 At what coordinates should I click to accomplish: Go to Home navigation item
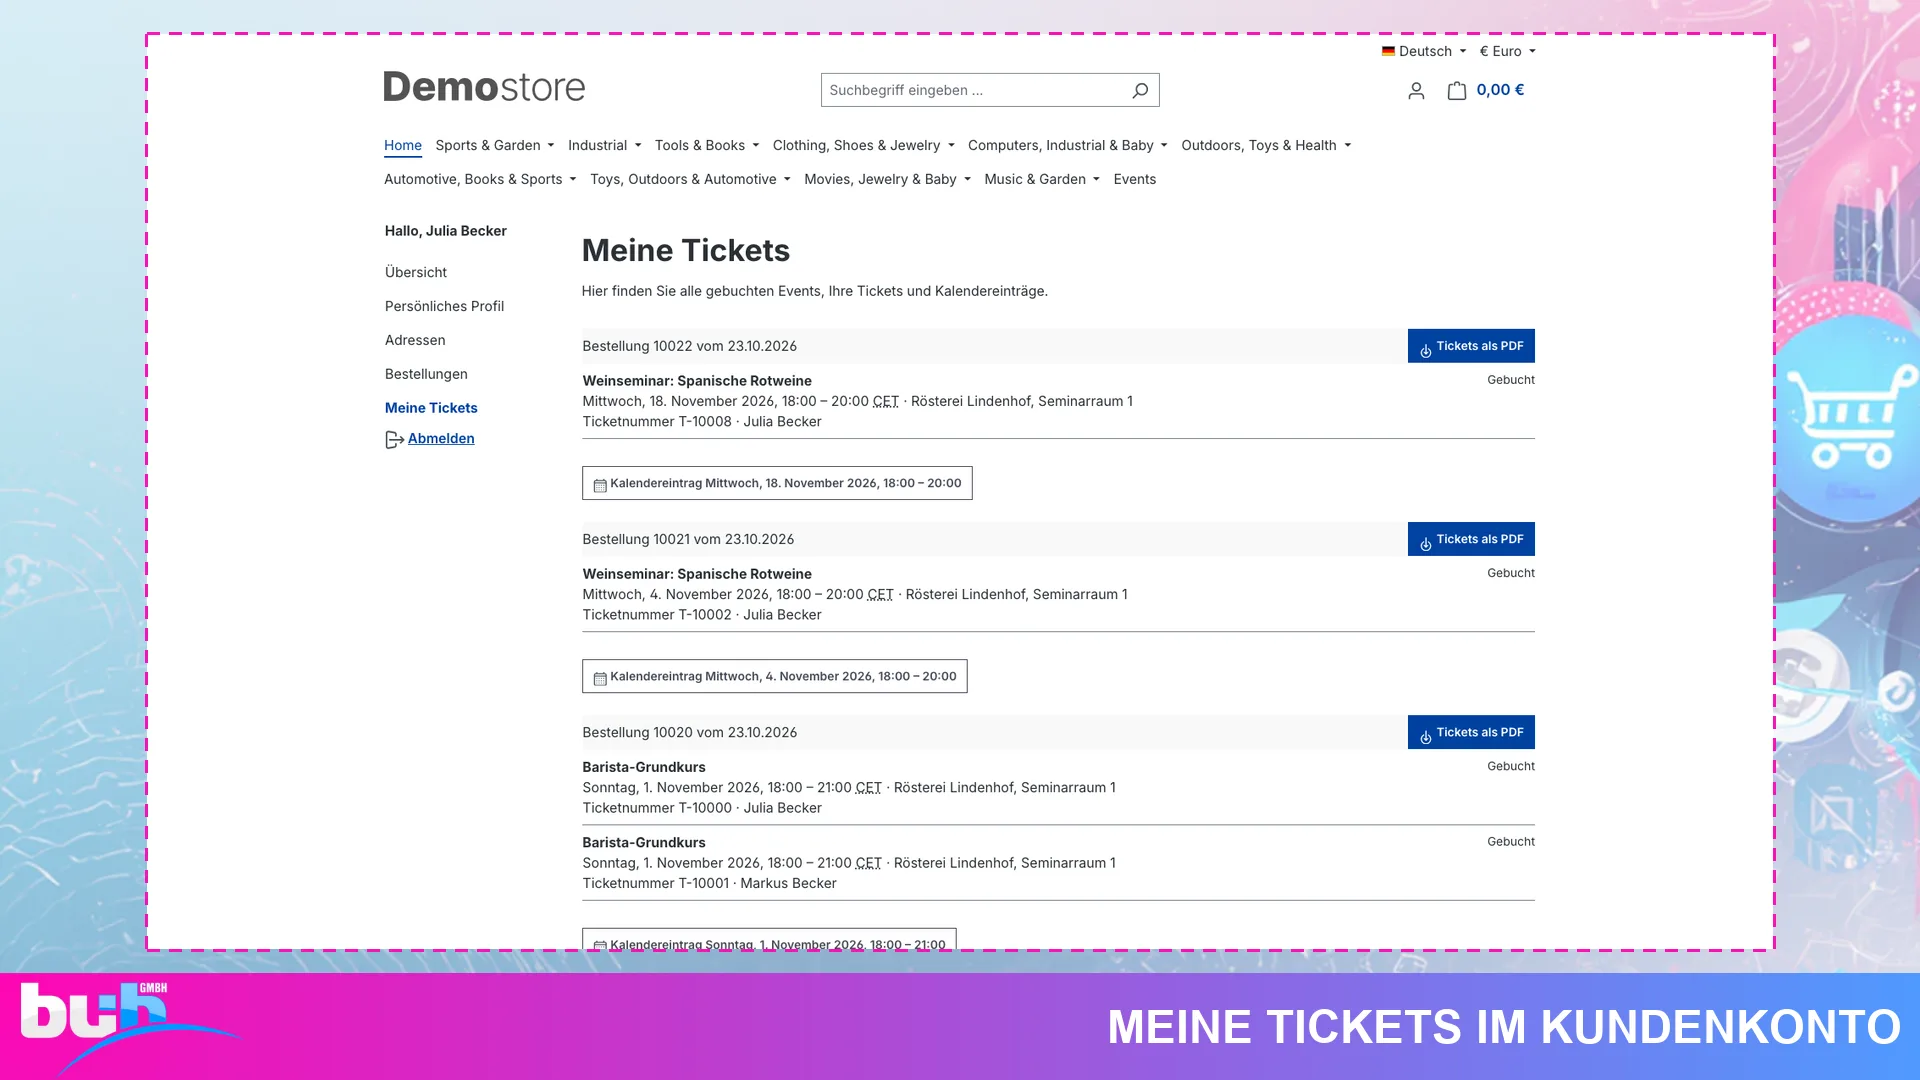(x=403, y=145)
